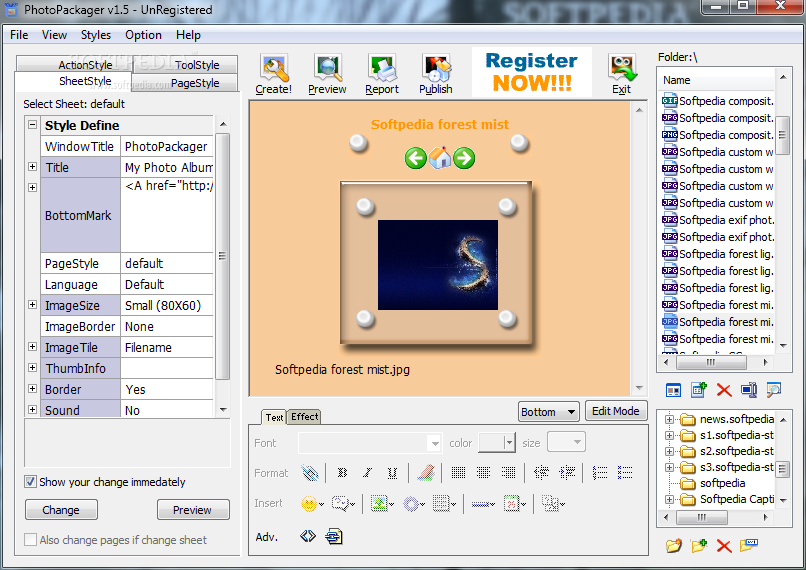Click the increase indent format icon
This screenshot has width=806, height=570.
pos(567,472)
